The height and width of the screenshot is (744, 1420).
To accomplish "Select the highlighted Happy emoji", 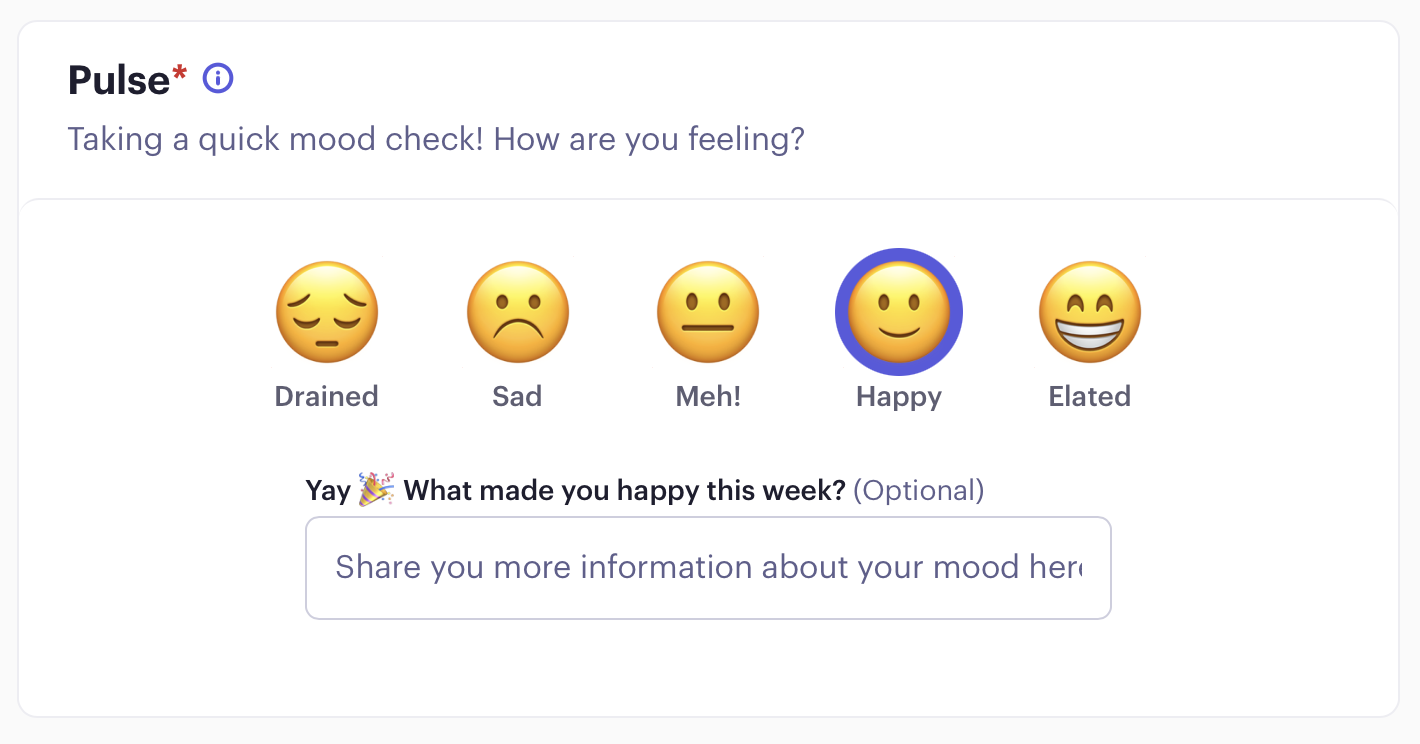I will 899,312.
